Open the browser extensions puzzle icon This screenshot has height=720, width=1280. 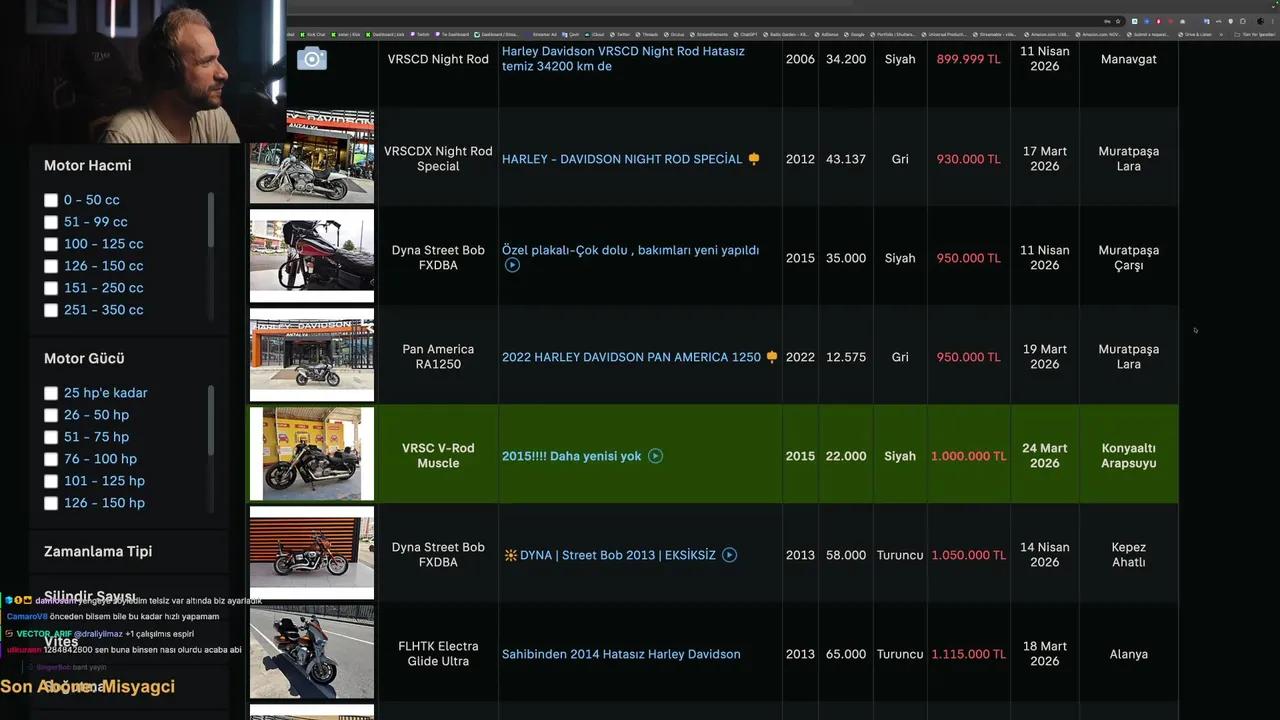[x=1243, y=21]
